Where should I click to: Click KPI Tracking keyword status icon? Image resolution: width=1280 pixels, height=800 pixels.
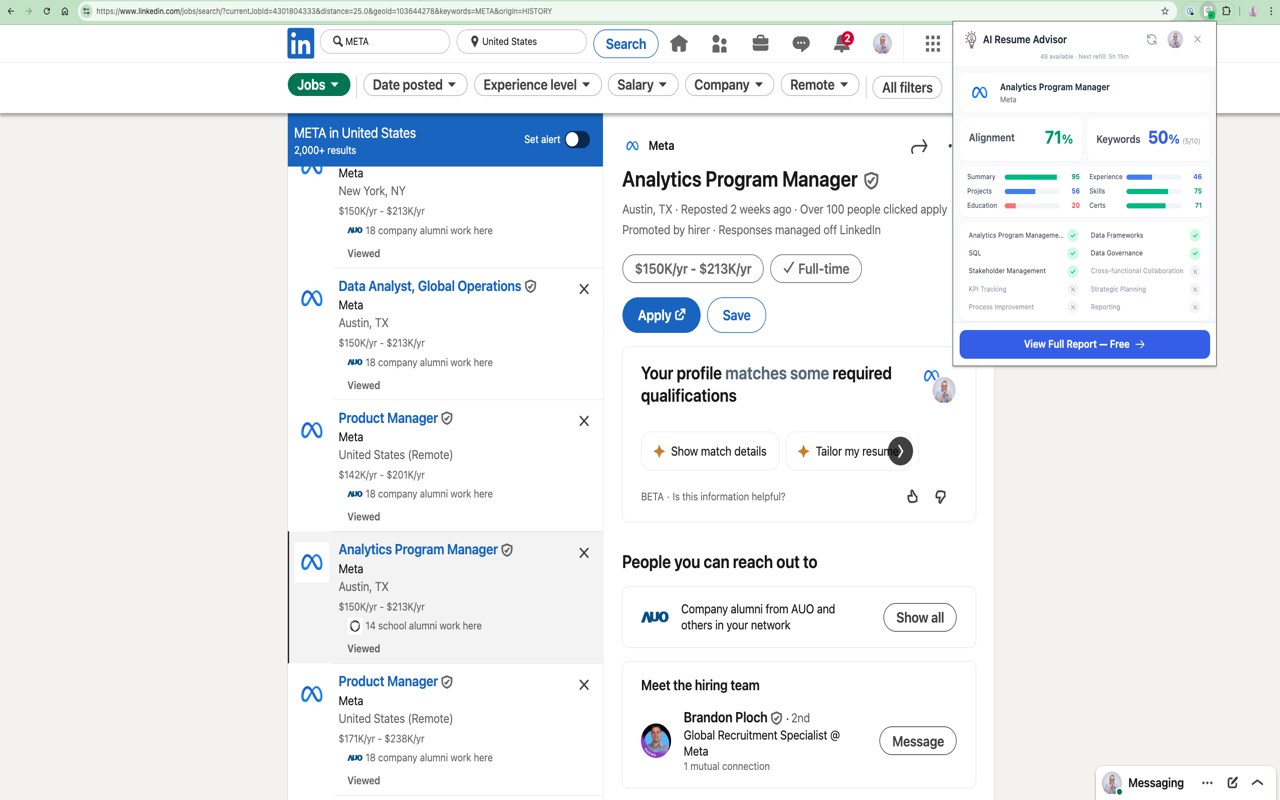click(1072, 289)
